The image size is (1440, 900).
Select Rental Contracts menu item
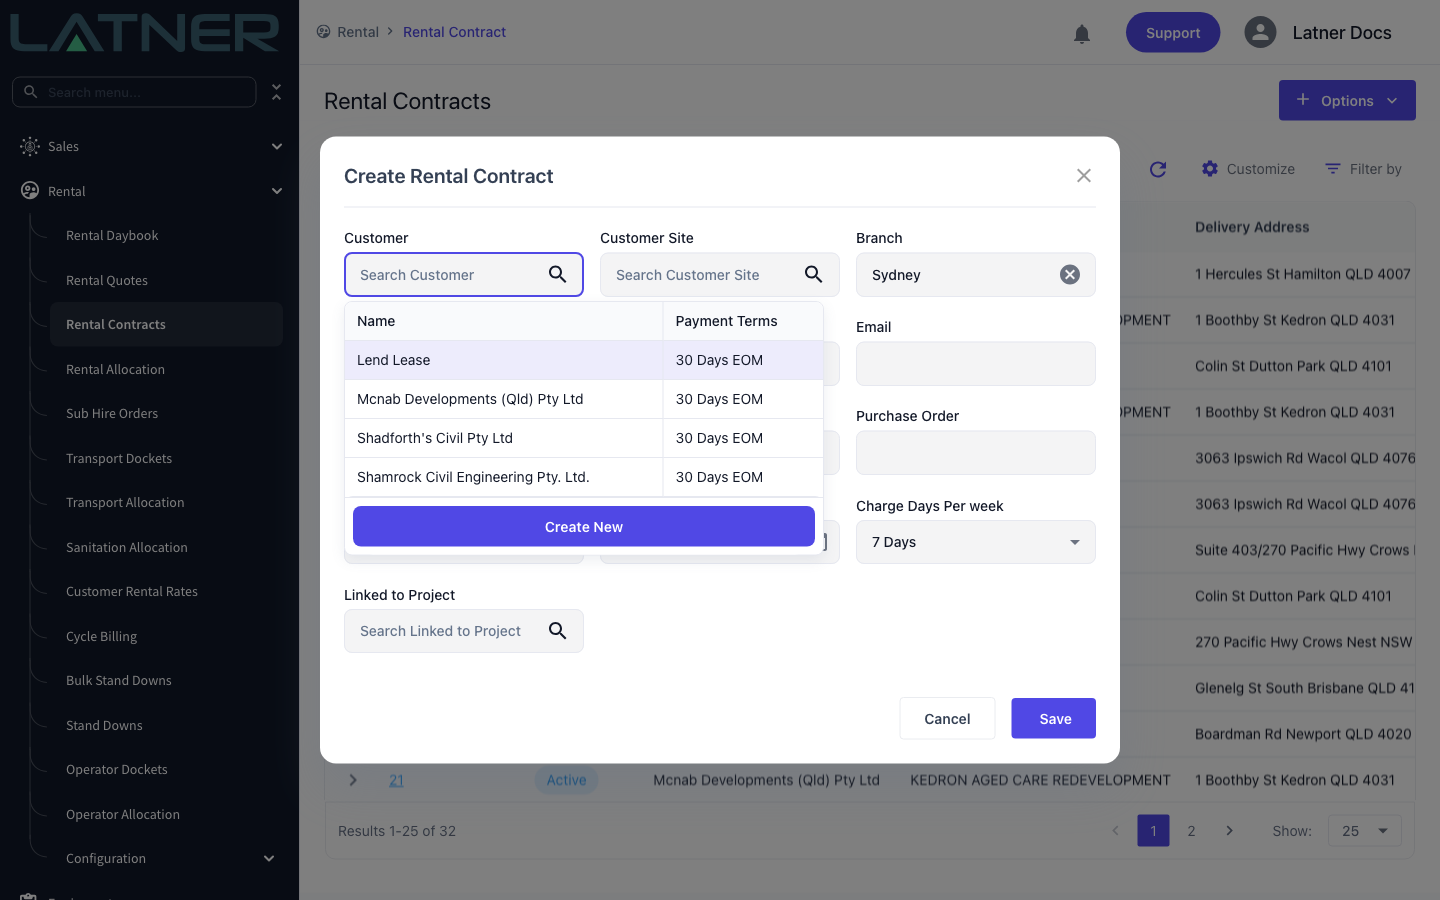[166, 325]
